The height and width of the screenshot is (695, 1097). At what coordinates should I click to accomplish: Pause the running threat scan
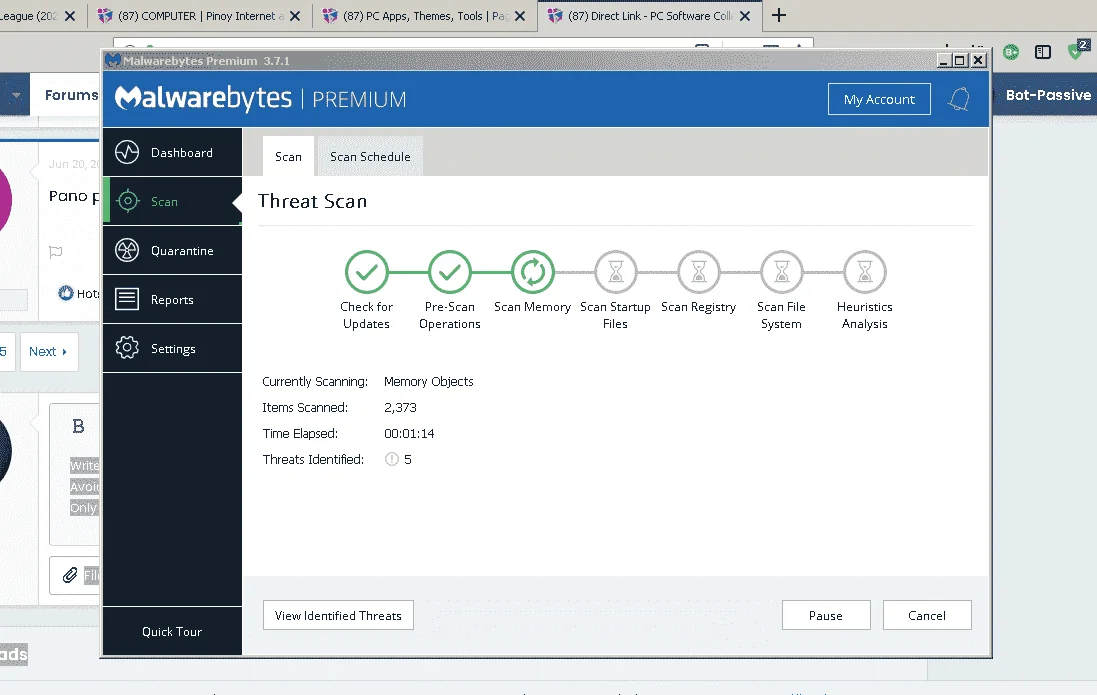click(x=826, y=615)
